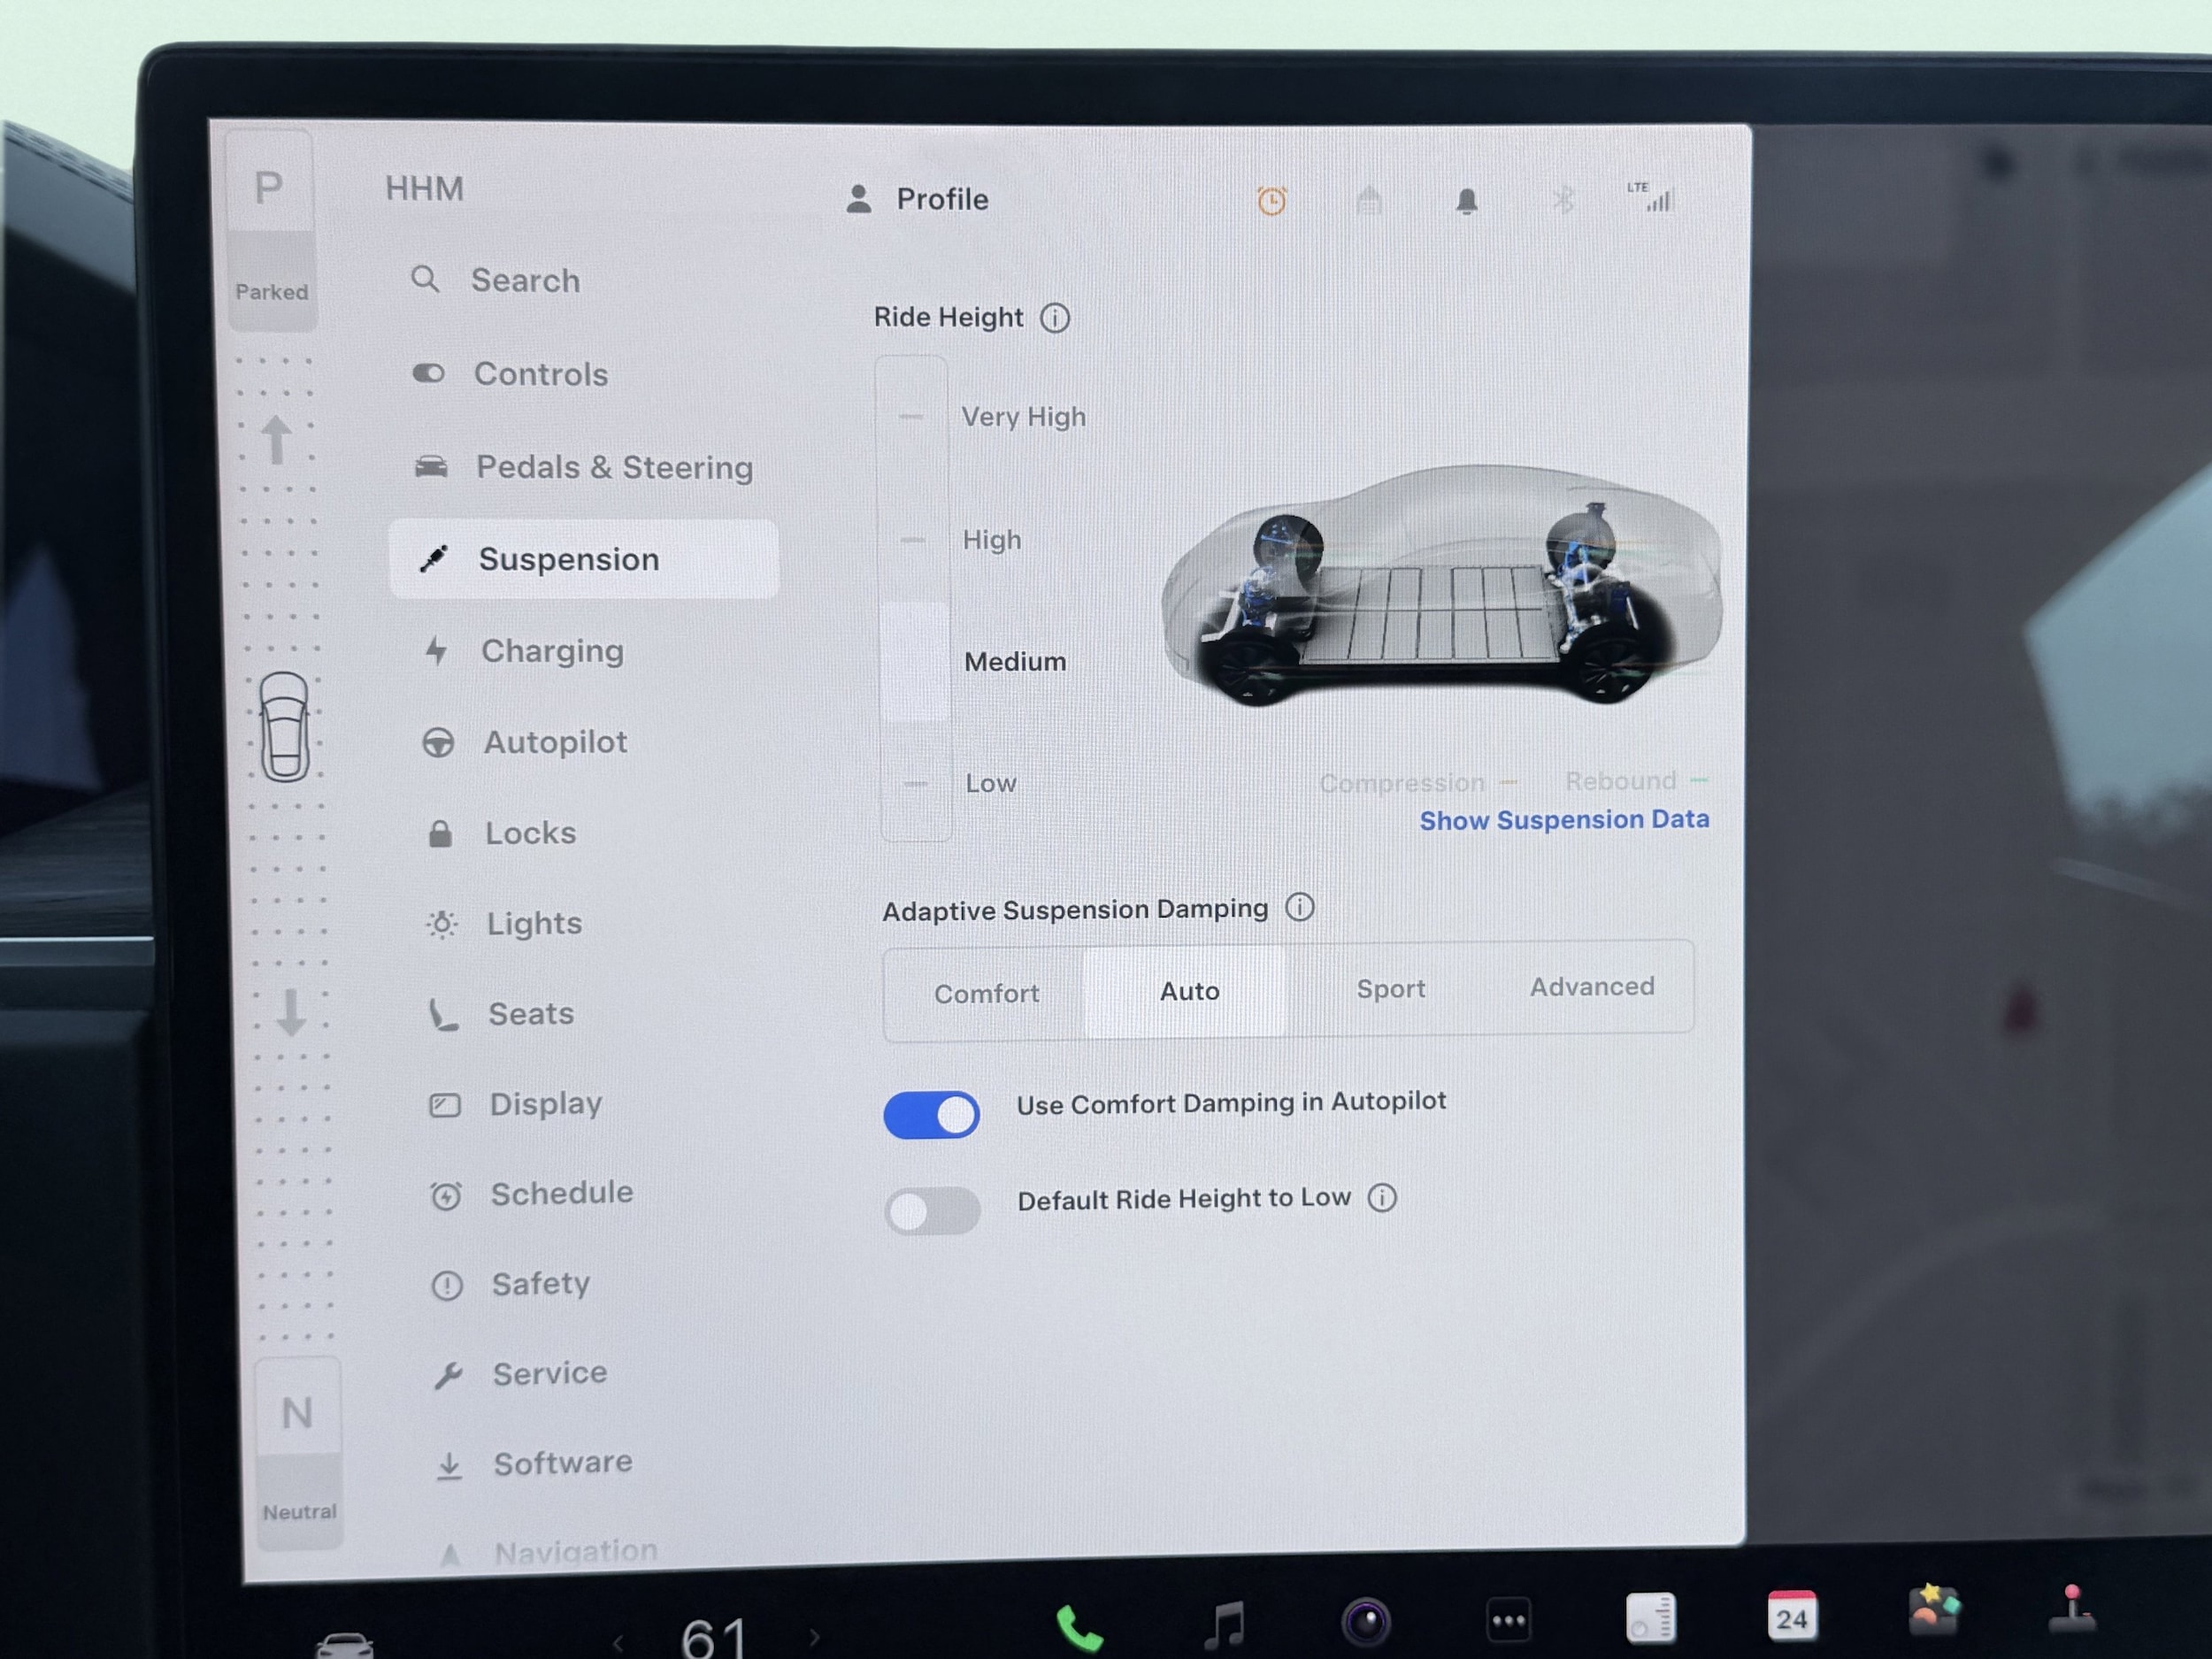Tap the alarm clock schedule icon

coord(1271,201)
